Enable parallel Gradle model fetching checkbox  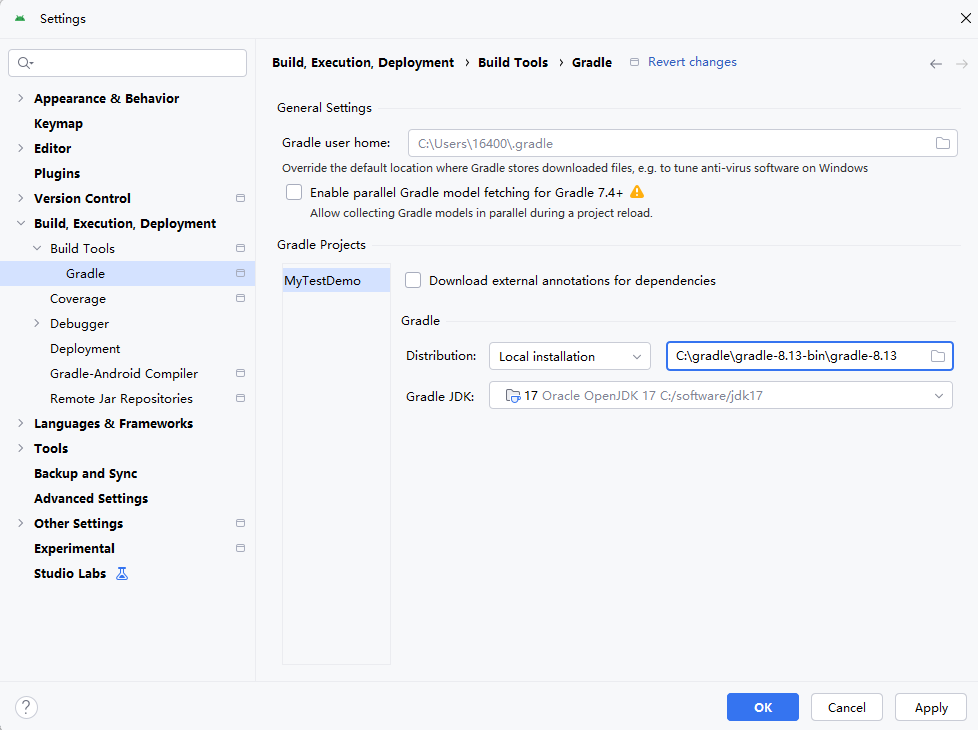[x=294, y=192]
